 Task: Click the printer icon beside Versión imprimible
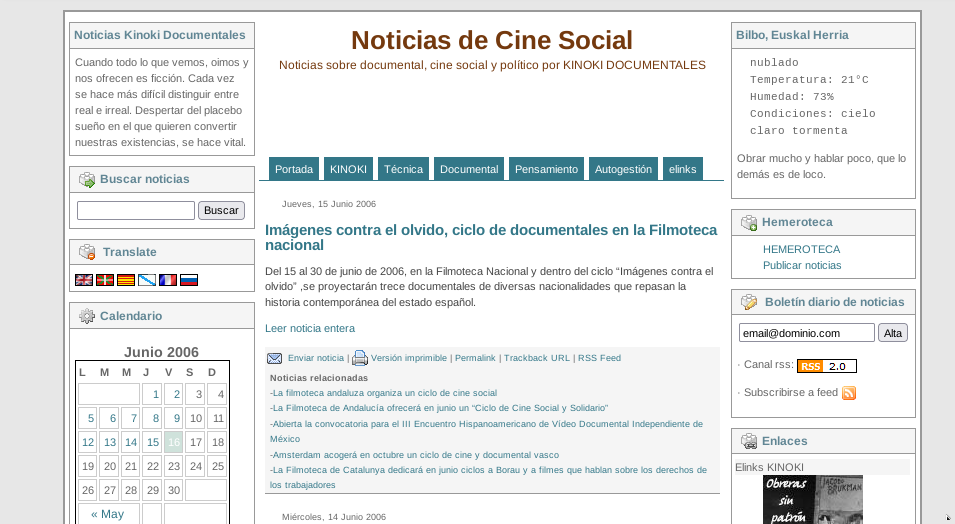point(360,358)
